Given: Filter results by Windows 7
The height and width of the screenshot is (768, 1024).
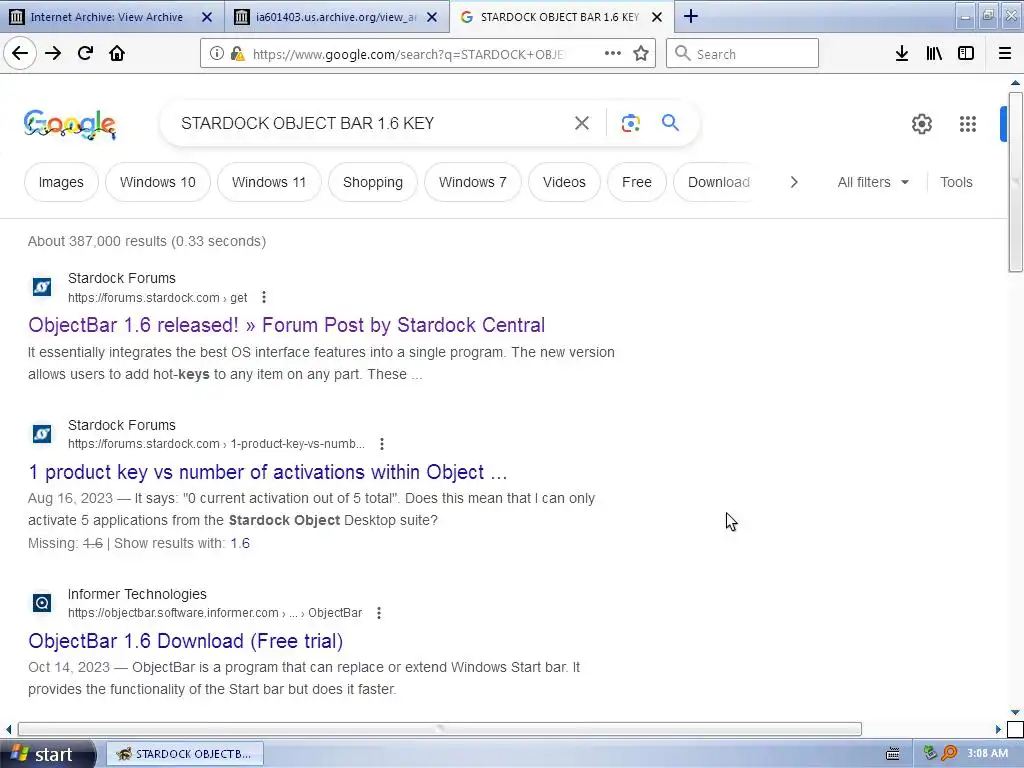Looking at the screenshot, I should (473, 182).
